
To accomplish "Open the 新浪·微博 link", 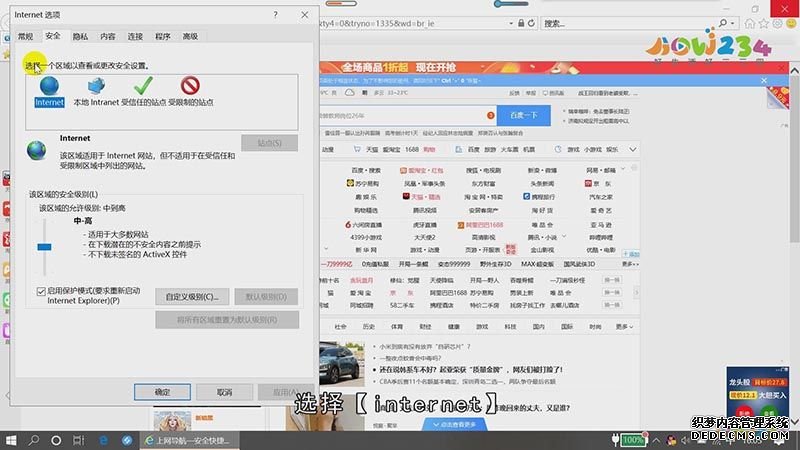I will 542,170.
